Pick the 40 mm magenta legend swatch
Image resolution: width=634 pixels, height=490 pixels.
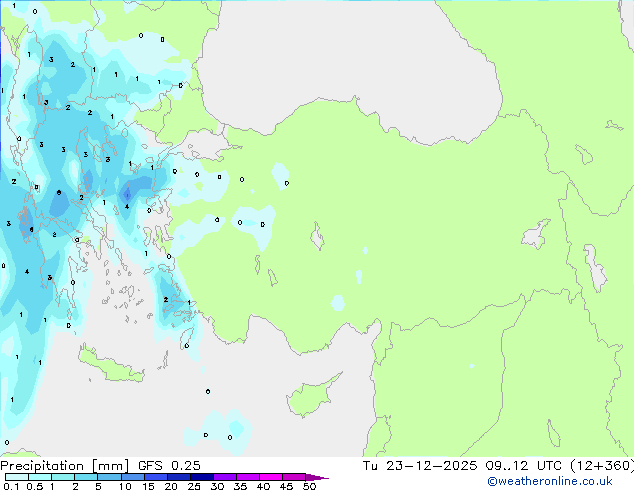pyautogui.click(x=271, y=478)
